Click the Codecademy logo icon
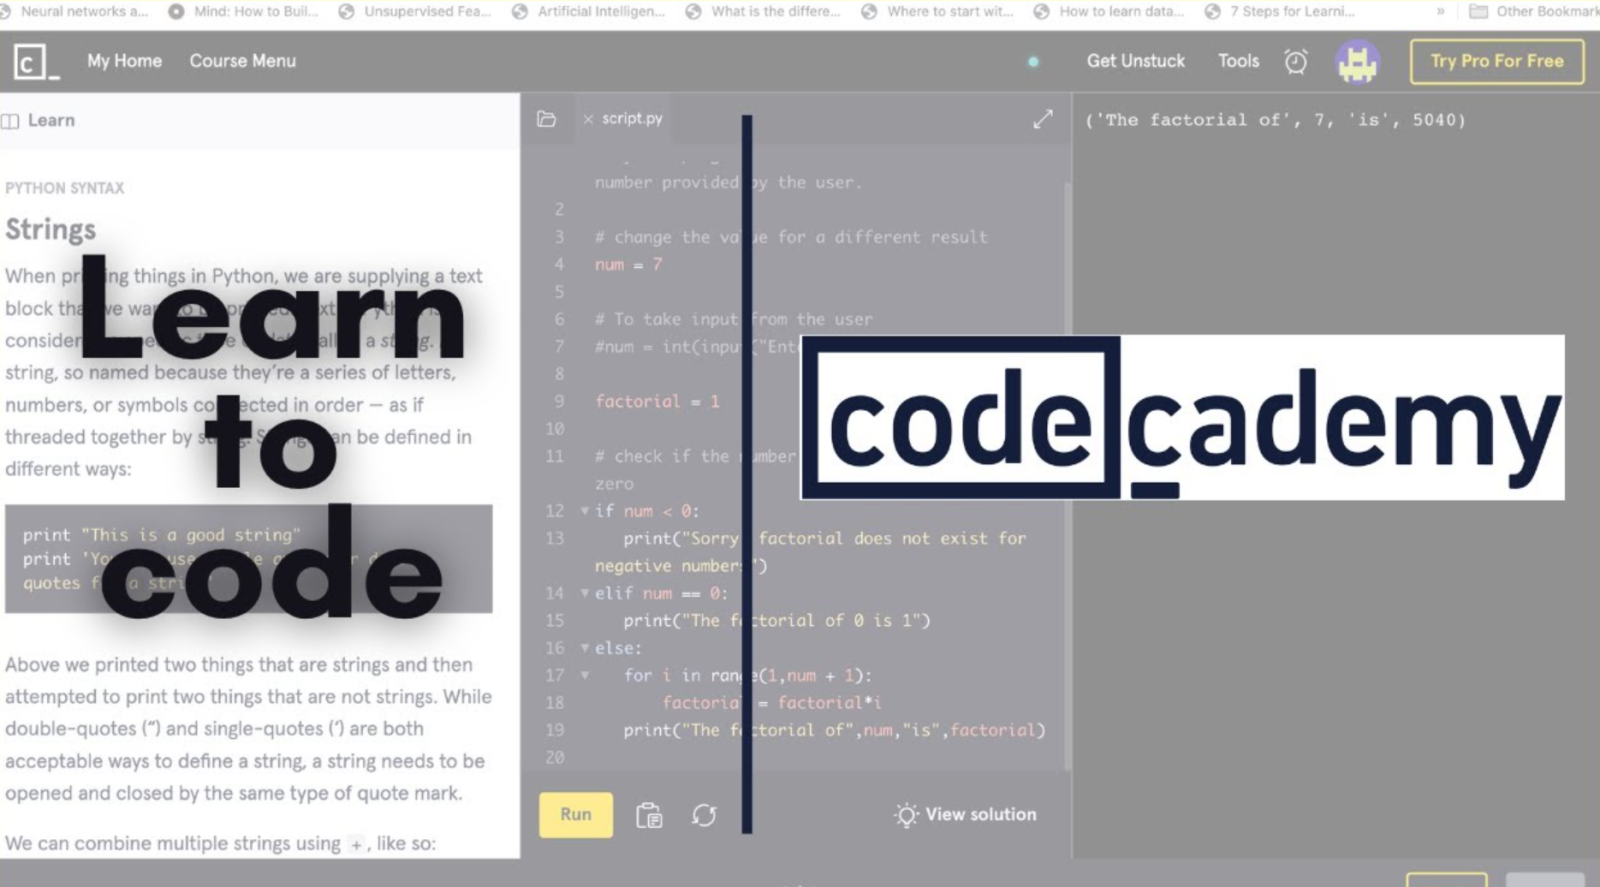Image resolution: width=1600 pixels, height=887 pixels. click(36, 62)
